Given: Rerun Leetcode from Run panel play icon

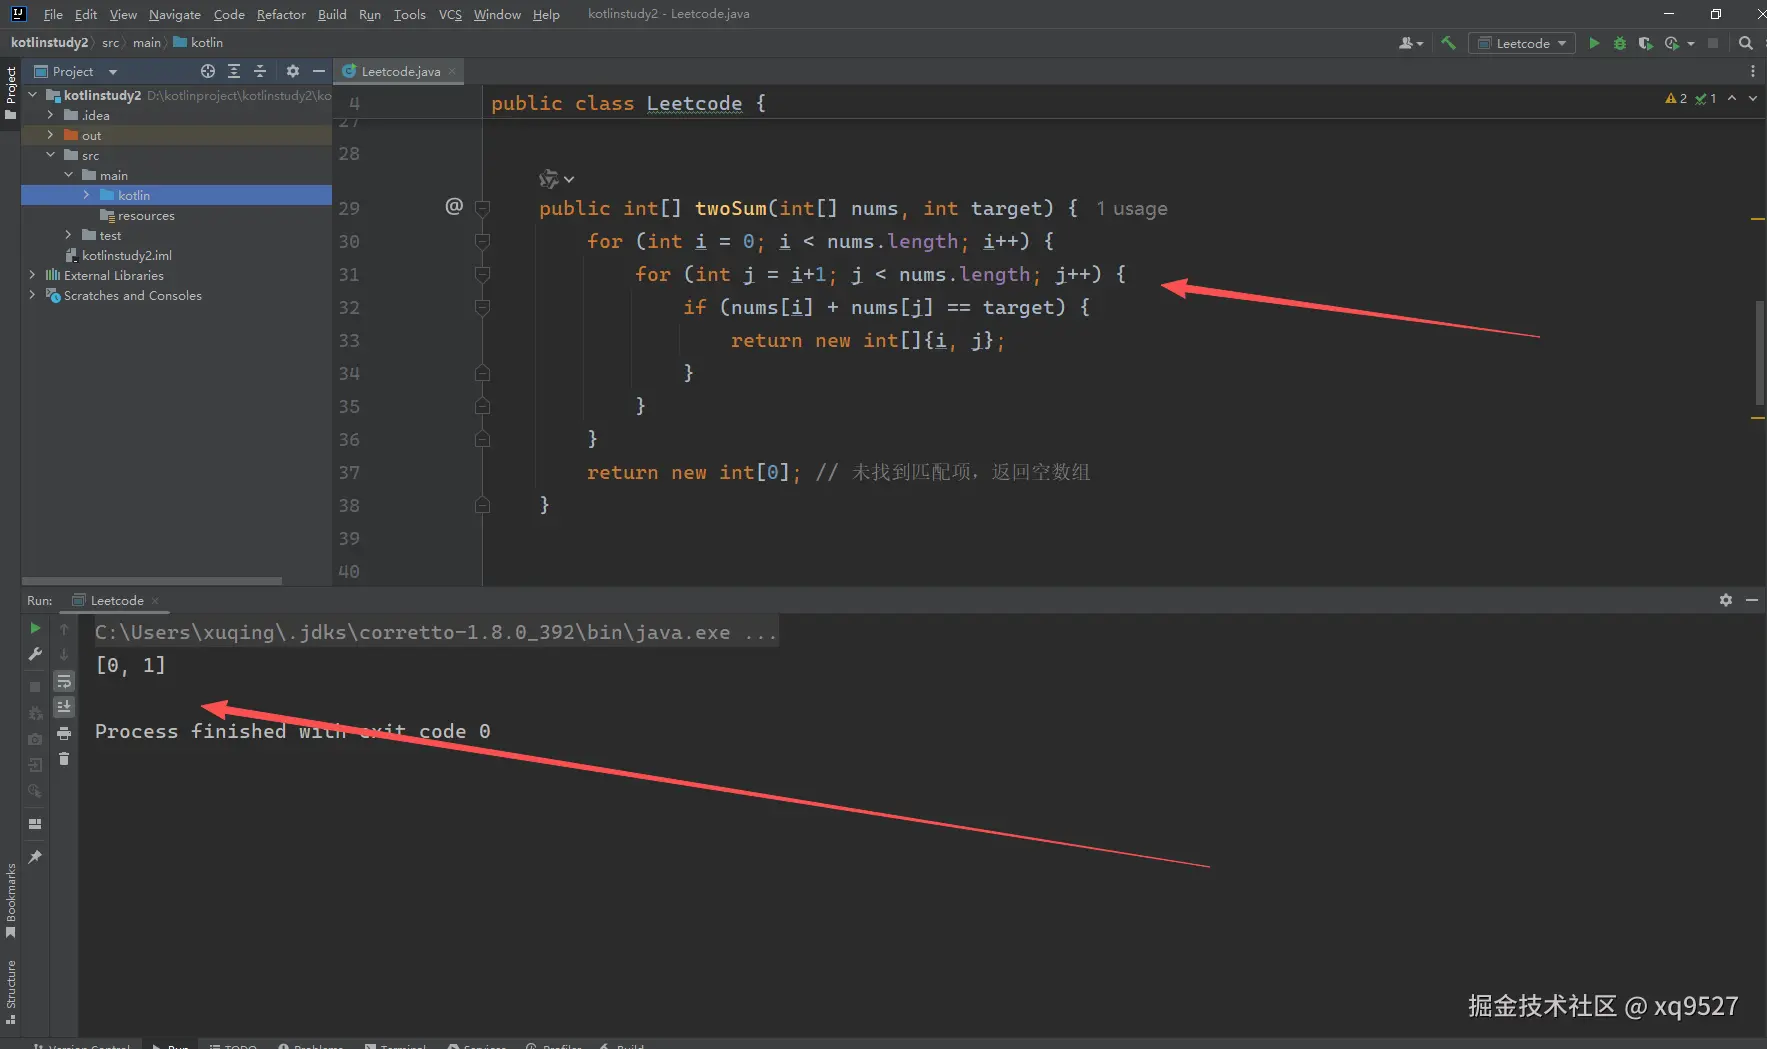Looking at the screenshot, I should 35,628.
